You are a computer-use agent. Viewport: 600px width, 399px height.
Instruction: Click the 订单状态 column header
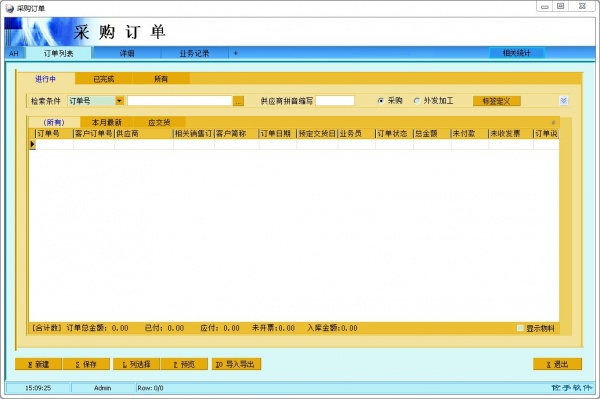tap(394, 134)
